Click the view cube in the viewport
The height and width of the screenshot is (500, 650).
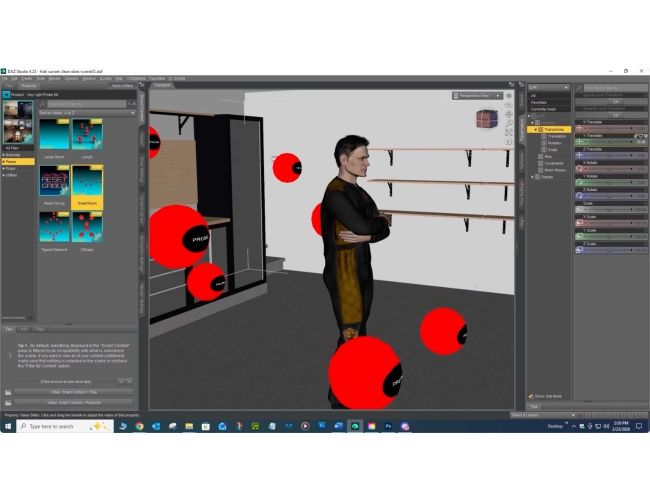487,119
